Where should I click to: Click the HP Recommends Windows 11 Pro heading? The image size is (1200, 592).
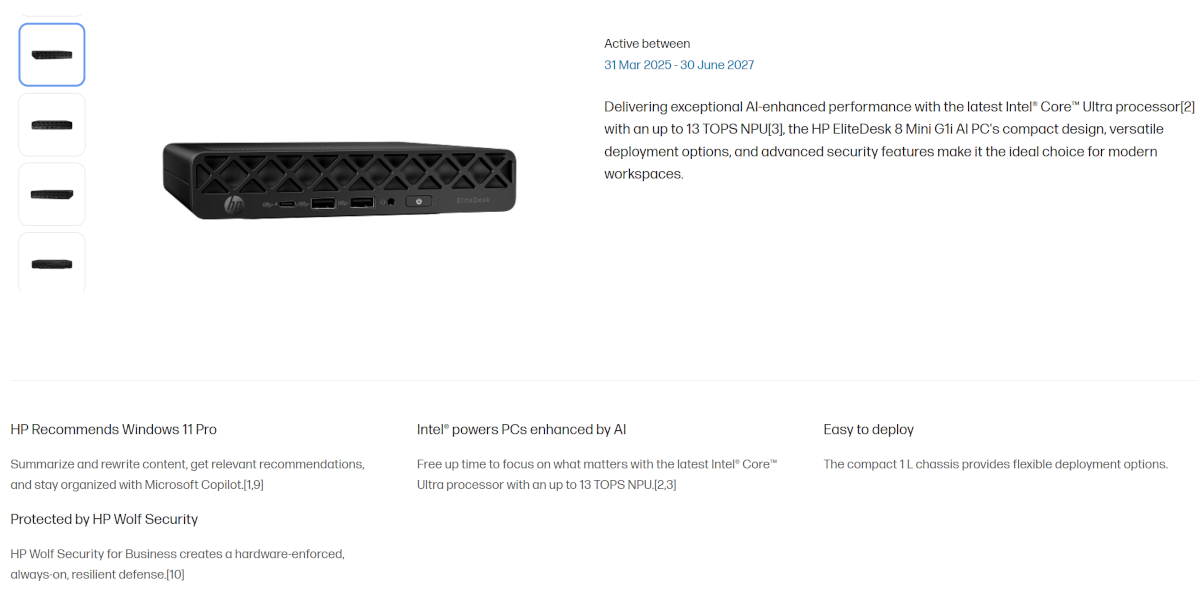pos(114,430)
